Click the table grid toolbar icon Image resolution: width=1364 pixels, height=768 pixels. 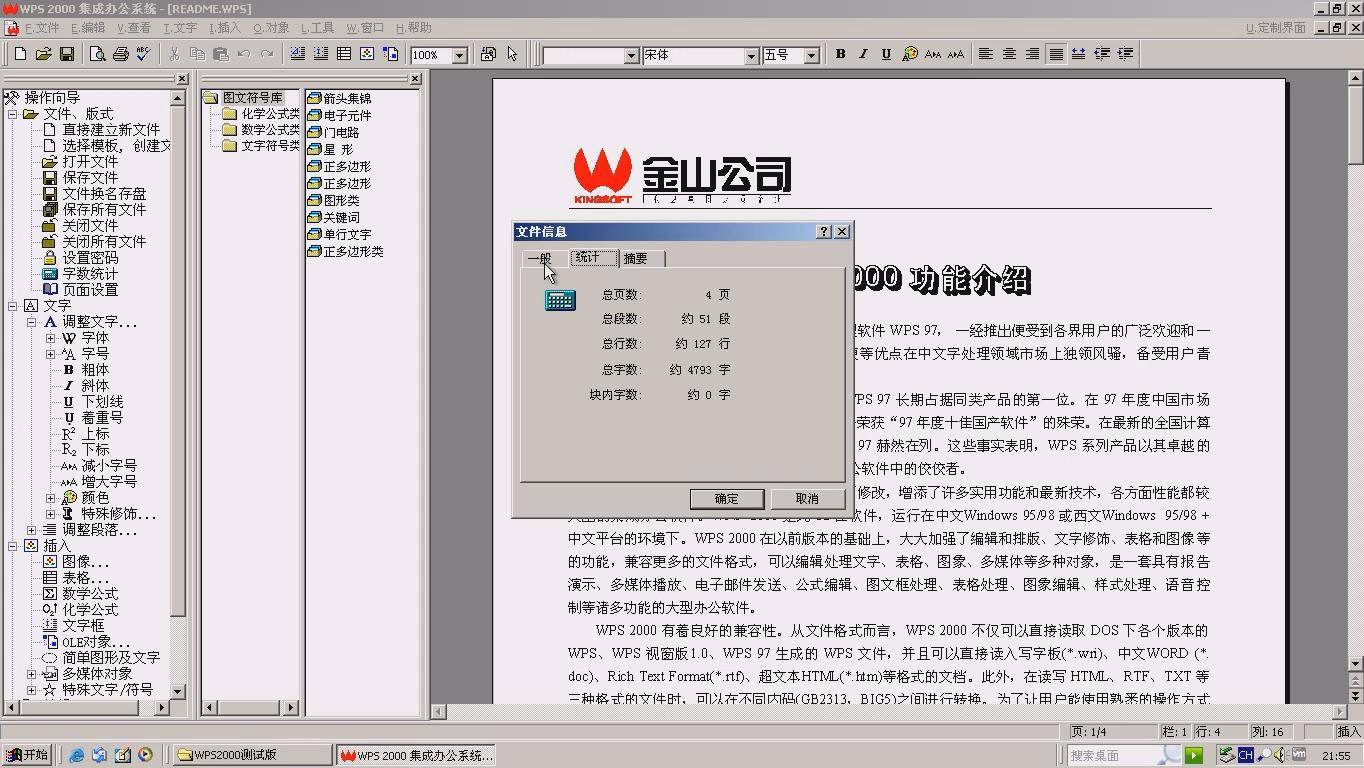coord(344,54)
